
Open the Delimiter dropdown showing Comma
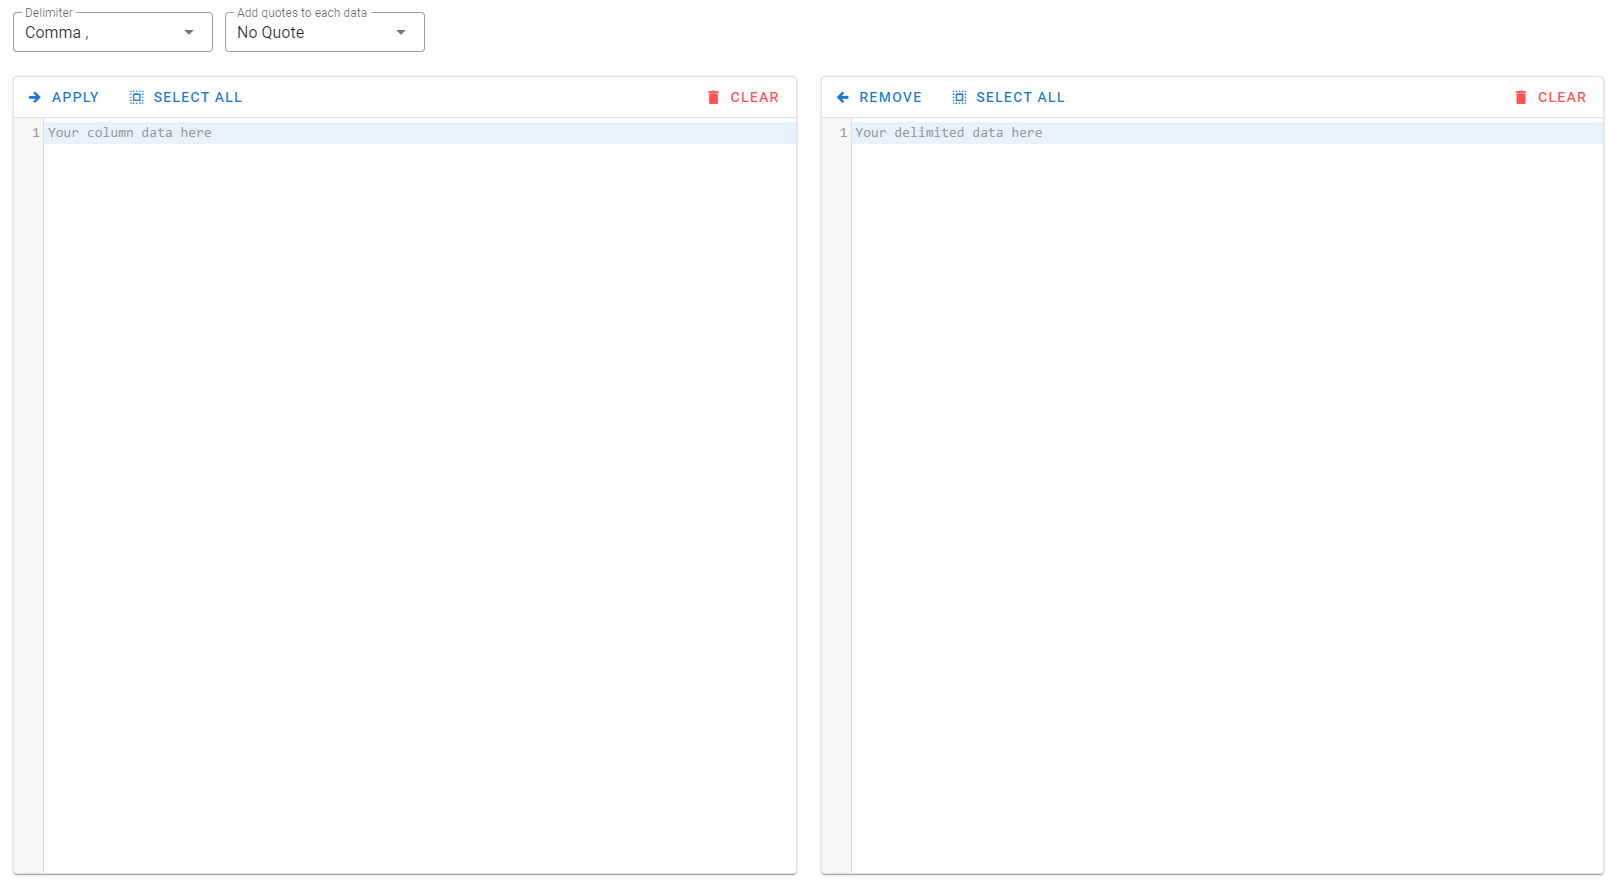(x=112, y=32)
